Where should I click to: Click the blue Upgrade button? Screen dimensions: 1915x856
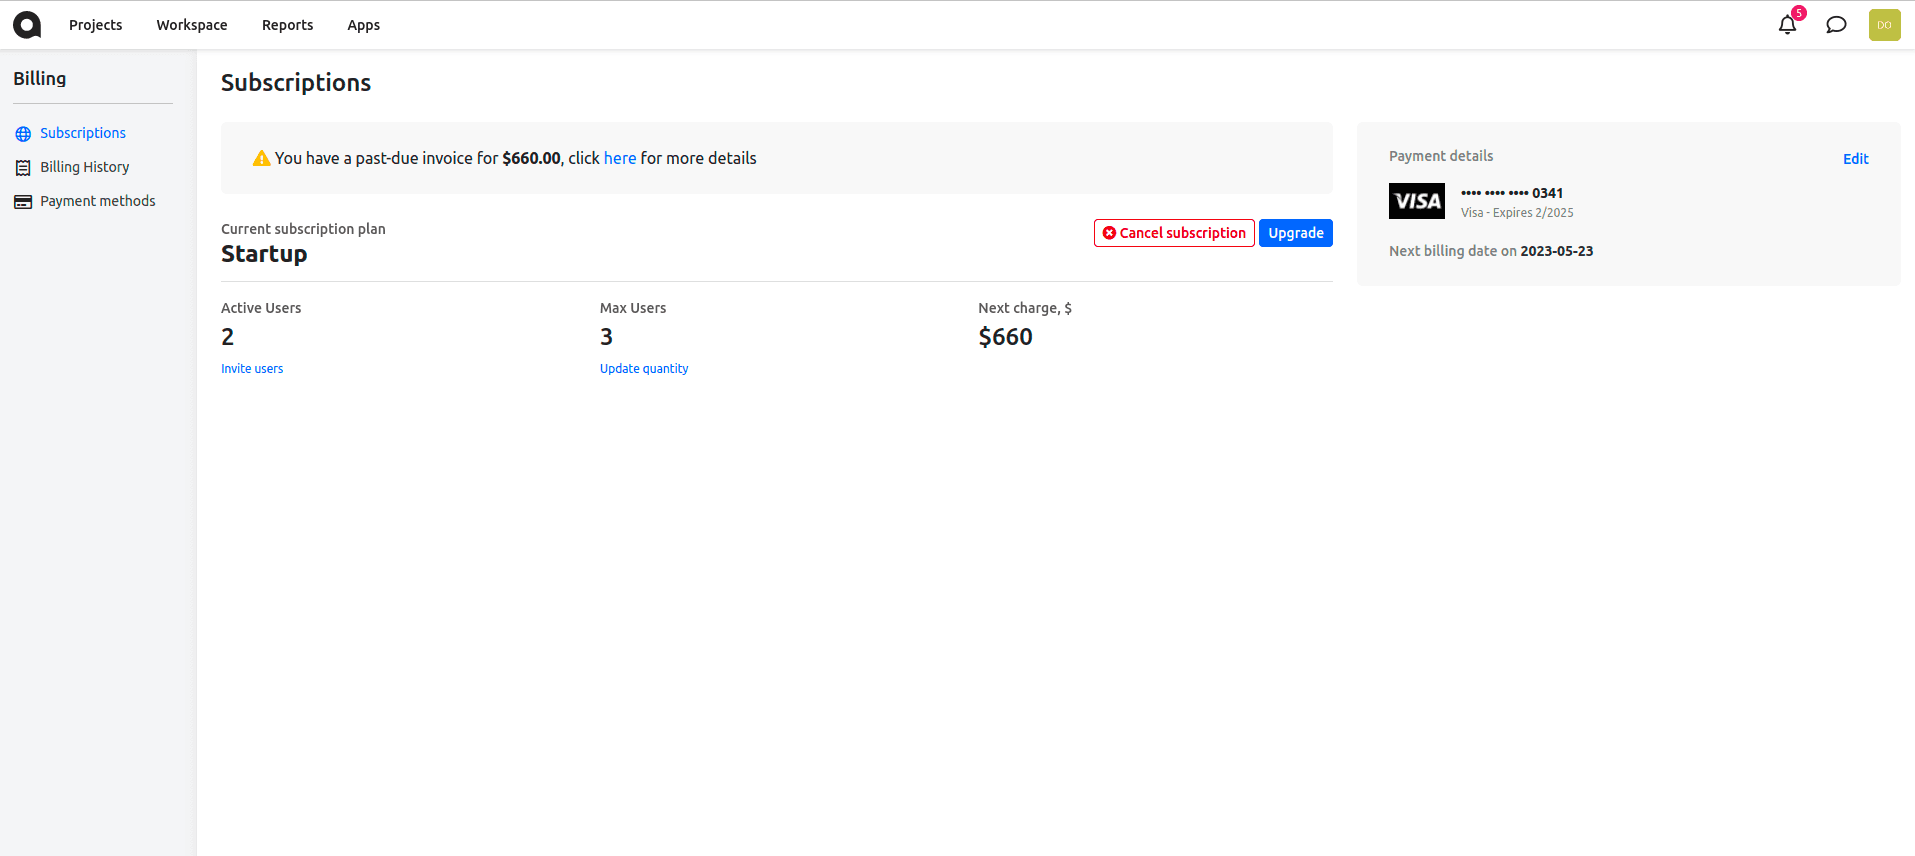[1296, 233]
